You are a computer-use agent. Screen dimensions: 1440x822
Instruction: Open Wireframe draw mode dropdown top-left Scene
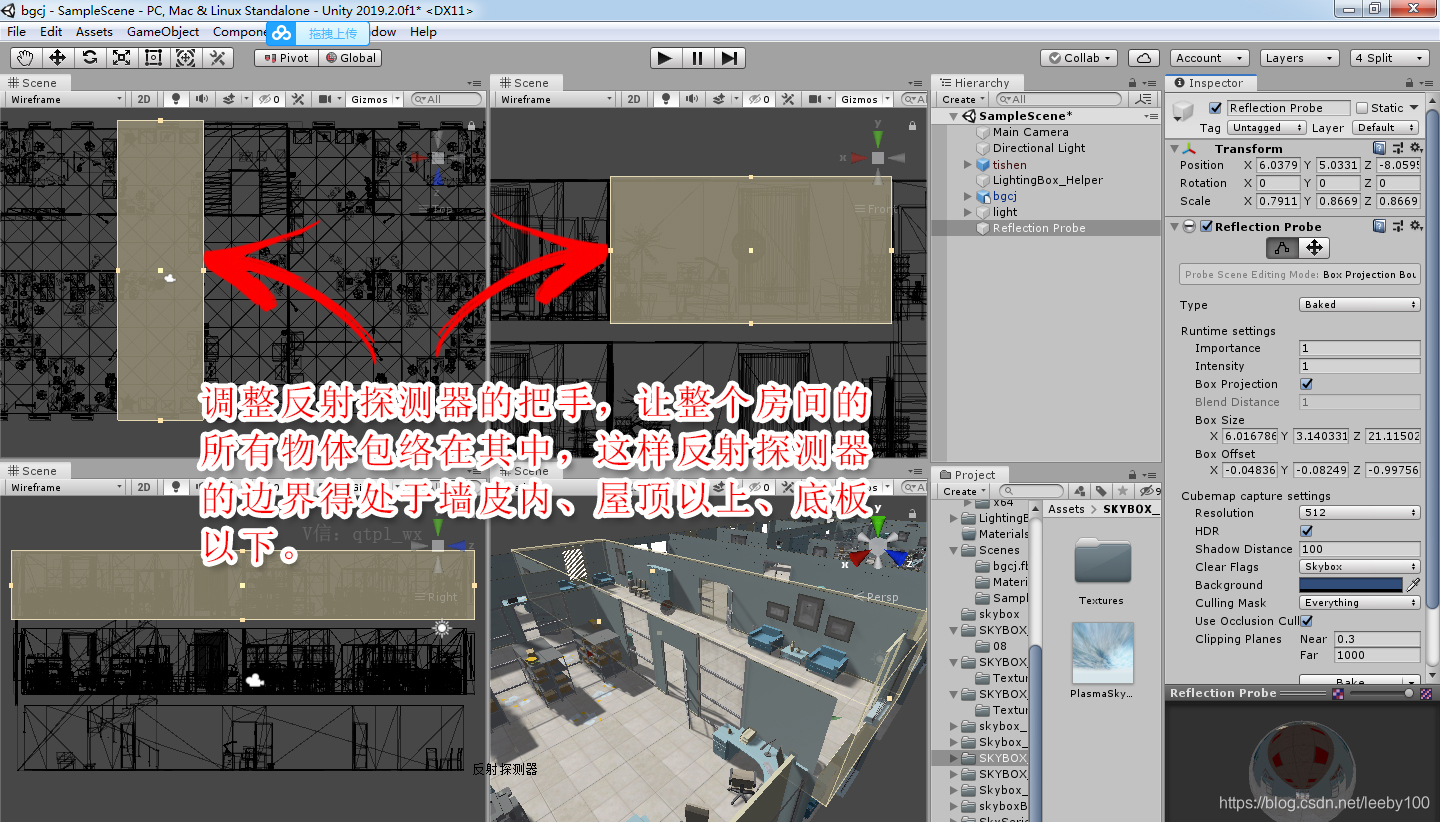[65, 99]
